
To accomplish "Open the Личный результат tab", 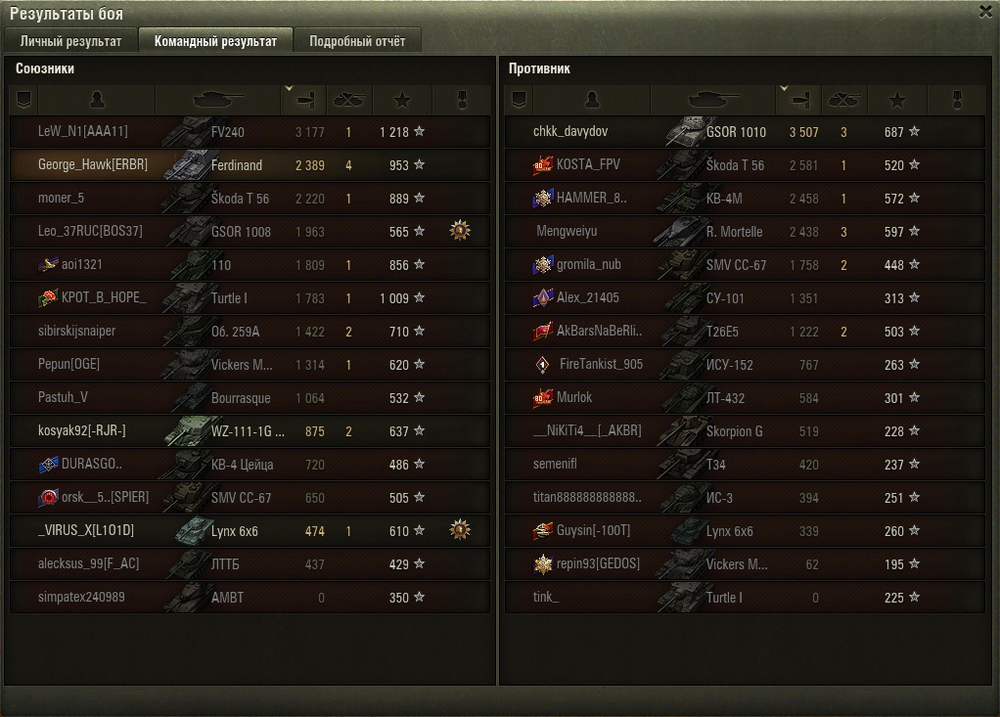I will click(71, 41).
